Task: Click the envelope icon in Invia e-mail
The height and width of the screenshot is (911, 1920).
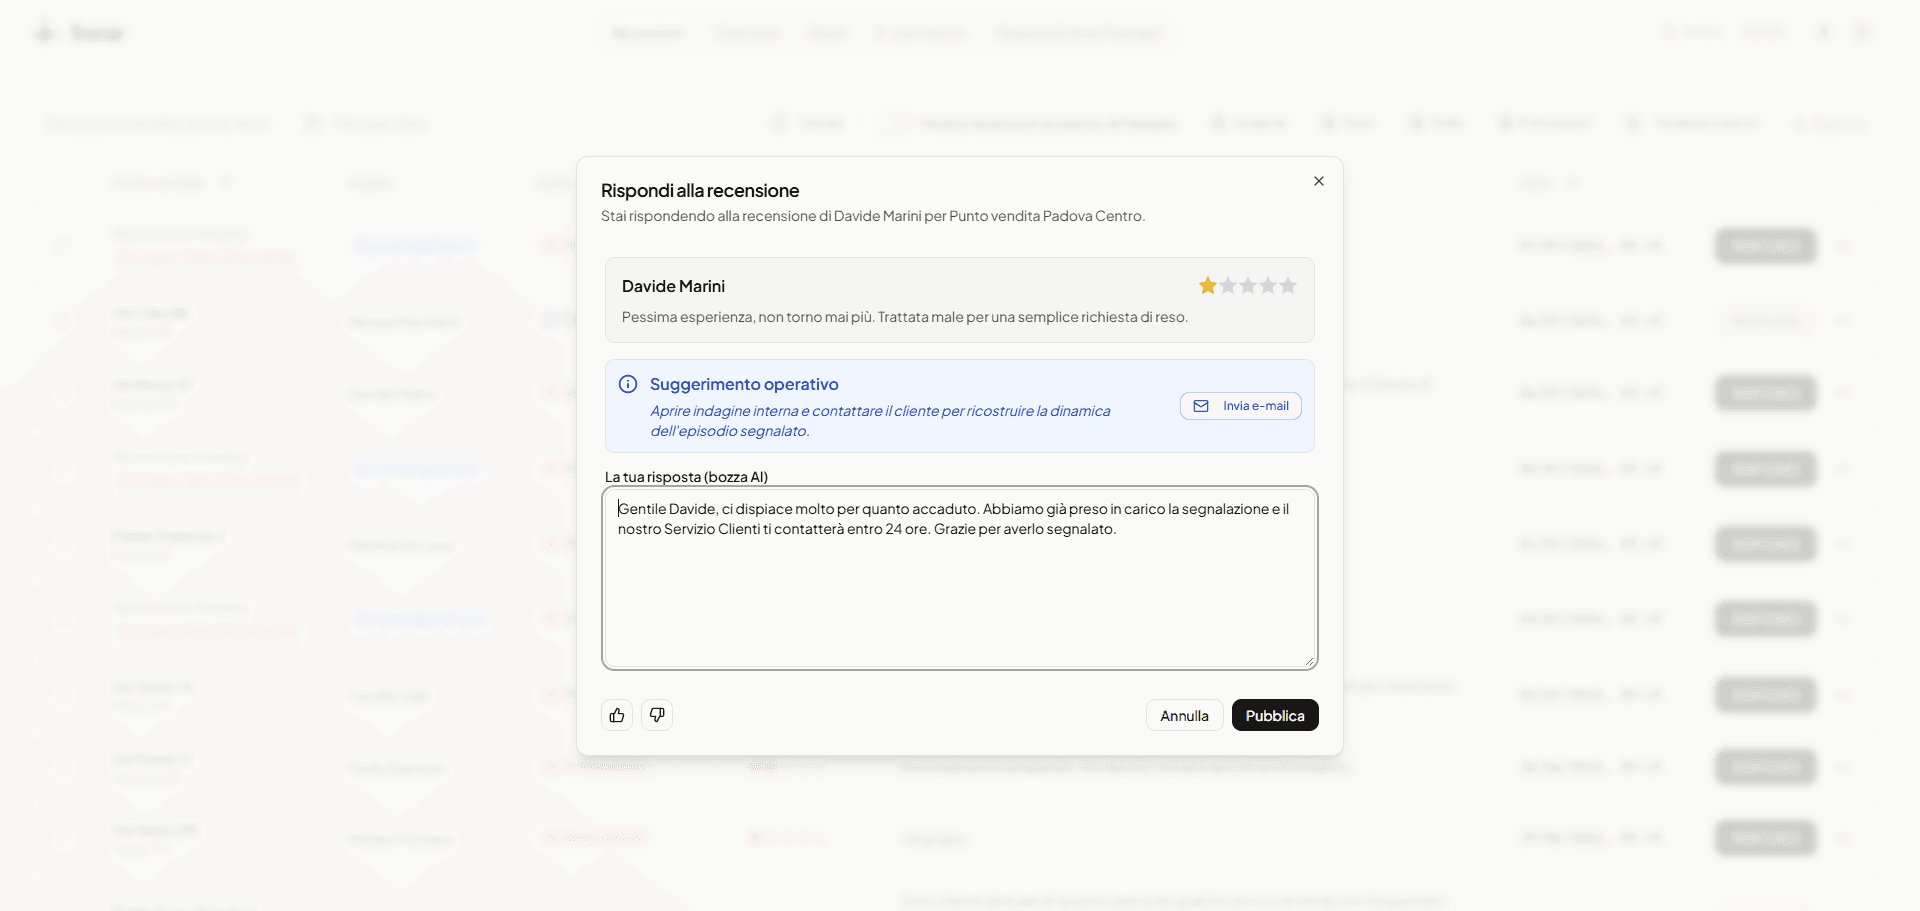Action: 1201,406
